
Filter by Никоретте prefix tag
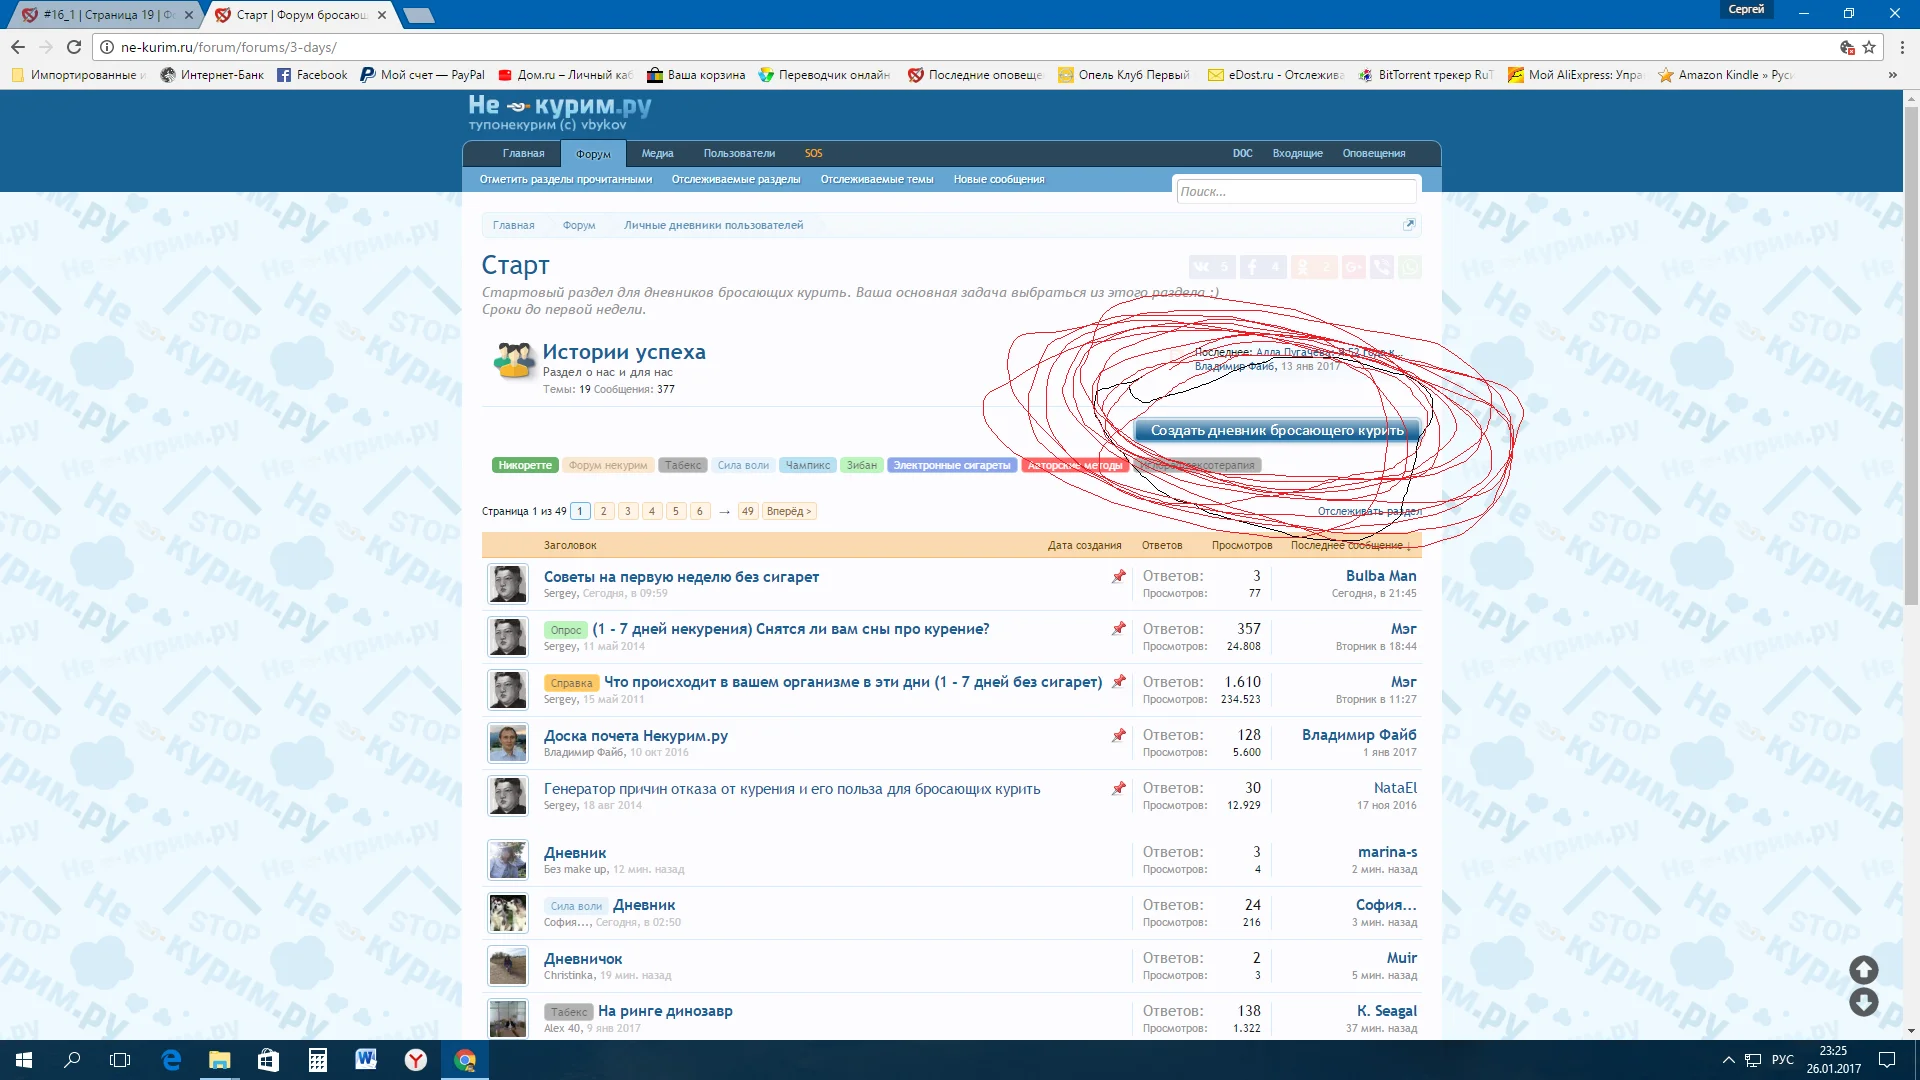point(525,465)
